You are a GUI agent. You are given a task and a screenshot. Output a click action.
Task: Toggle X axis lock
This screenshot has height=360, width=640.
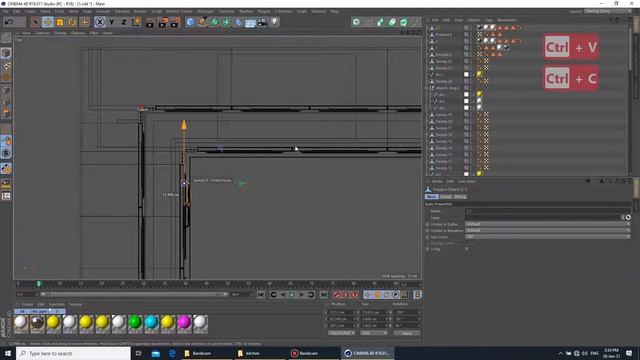(x=100, y=22)
